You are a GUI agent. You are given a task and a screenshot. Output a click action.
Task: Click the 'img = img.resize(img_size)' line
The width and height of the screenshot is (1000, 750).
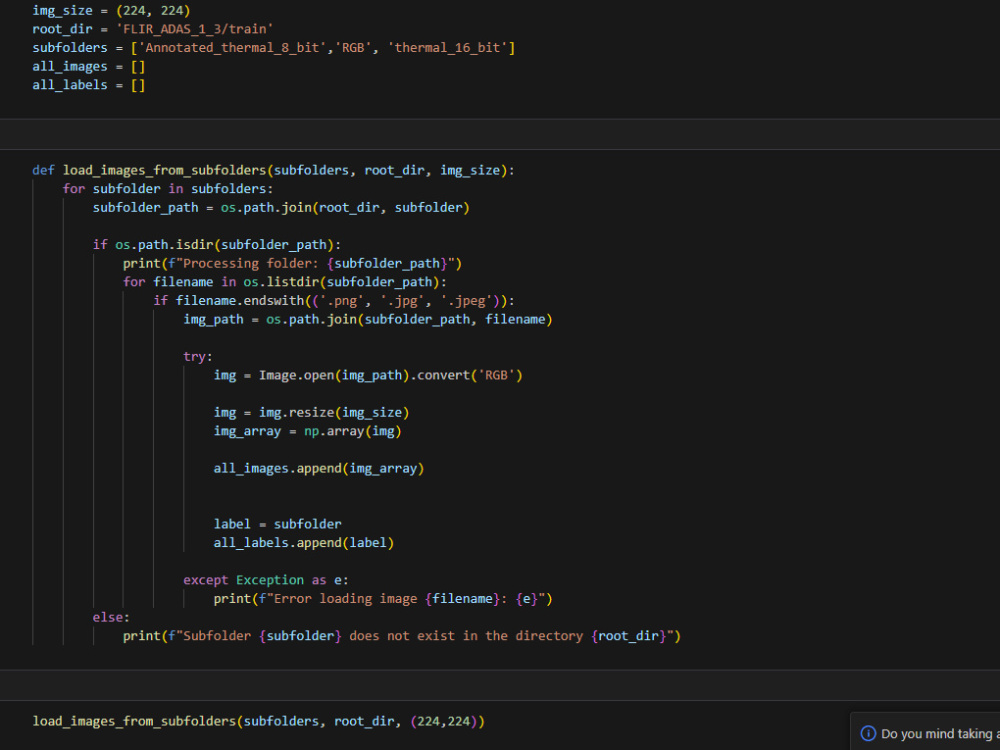click(311, 413)
